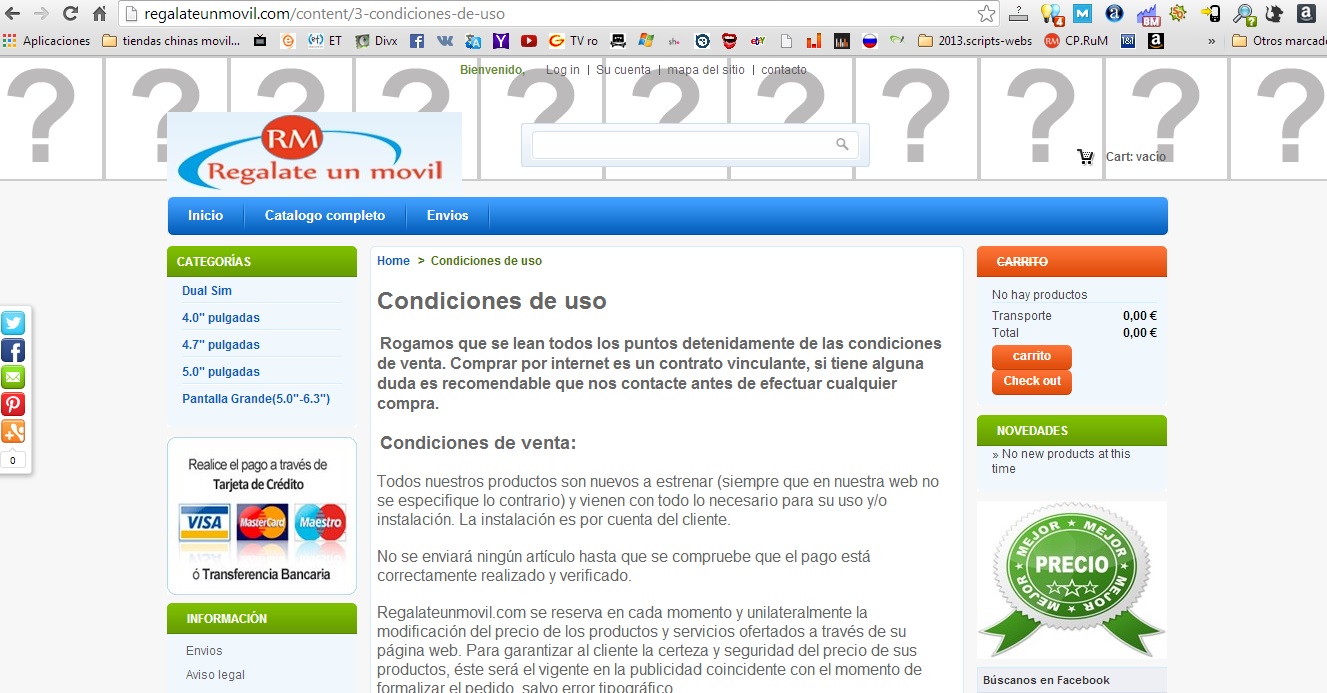The image size is (1327, 693).
Task: Click the NOVEDADES block header
Action: (1072, 431)
